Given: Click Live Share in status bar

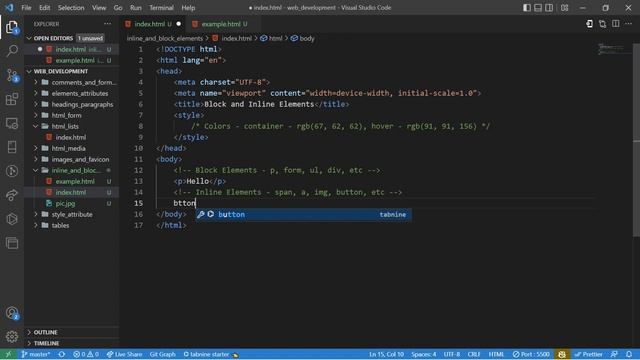Looking at the screenshot, I should point(124,354).
